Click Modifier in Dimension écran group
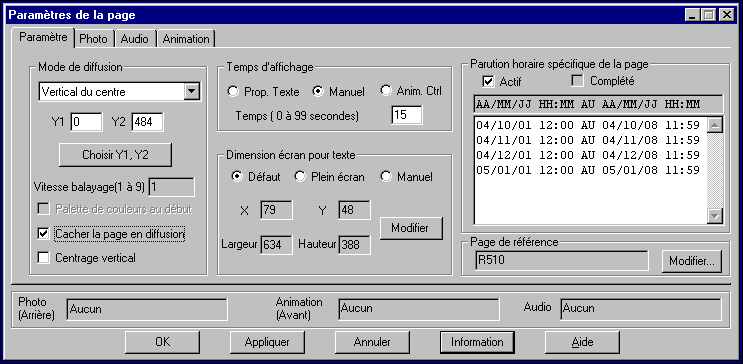Image resolution: width=743 pixels, height=364 pixels. point(411,228)
